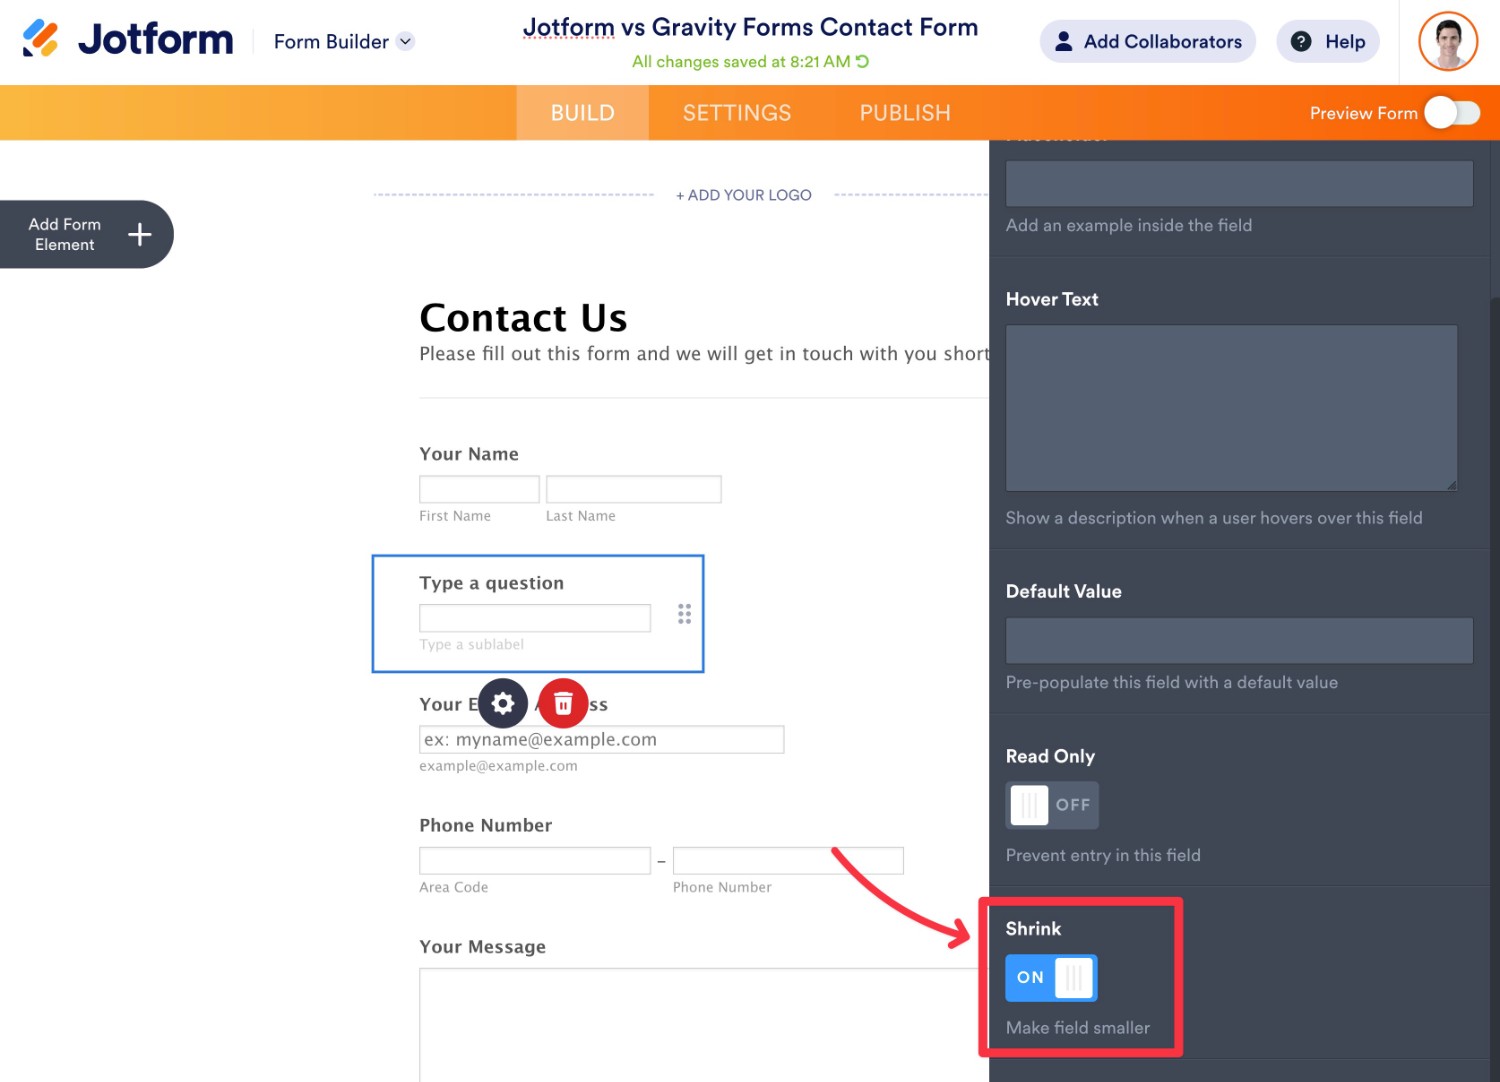Screen dimensions: 1500x1082
Task: Click the drag handle dots on selected field
Action: [684, 614]
